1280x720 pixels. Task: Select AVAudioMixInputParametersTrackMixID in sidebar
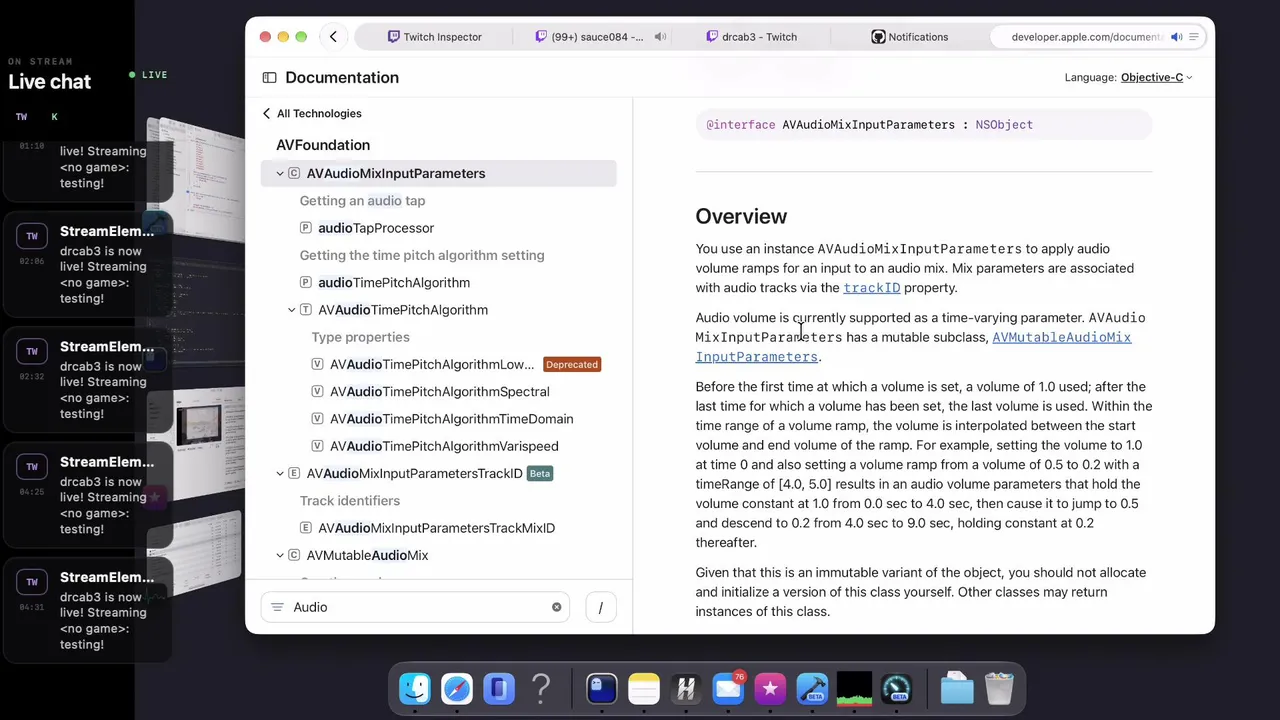436,528
